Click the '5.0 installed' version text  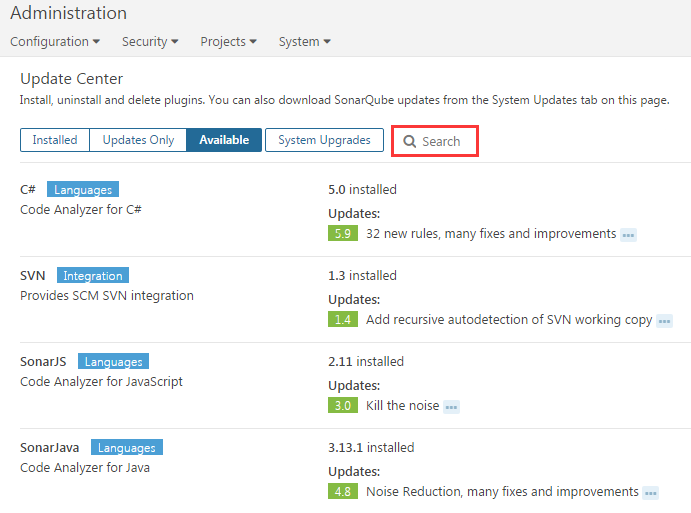[x=362, y=190]
